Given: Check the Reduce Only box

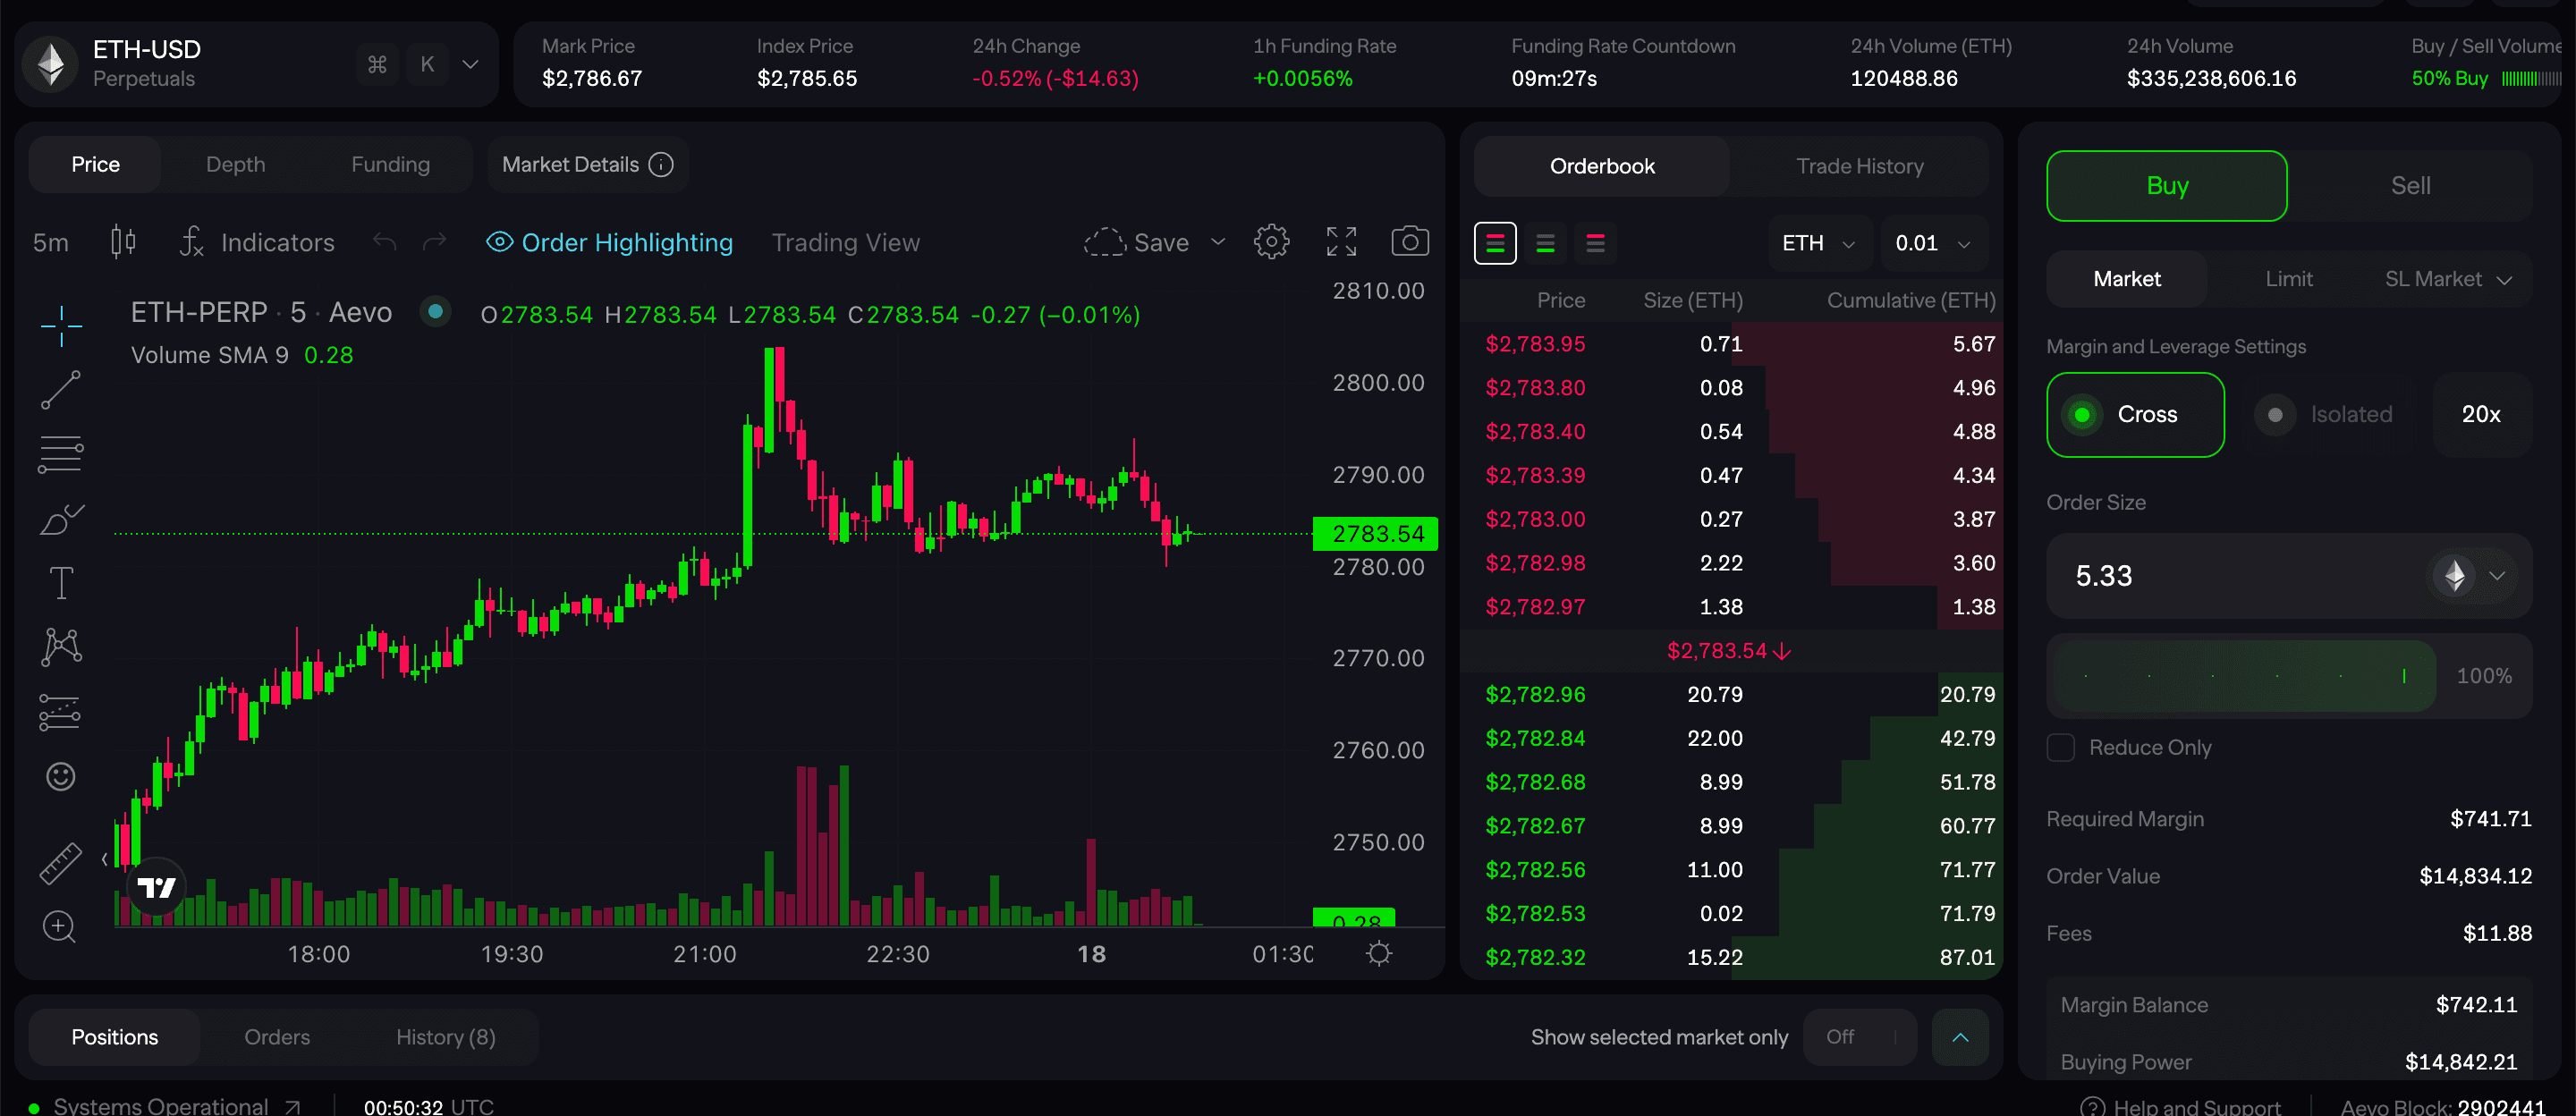Looking at the screenshot, I should coord(2061,747).
